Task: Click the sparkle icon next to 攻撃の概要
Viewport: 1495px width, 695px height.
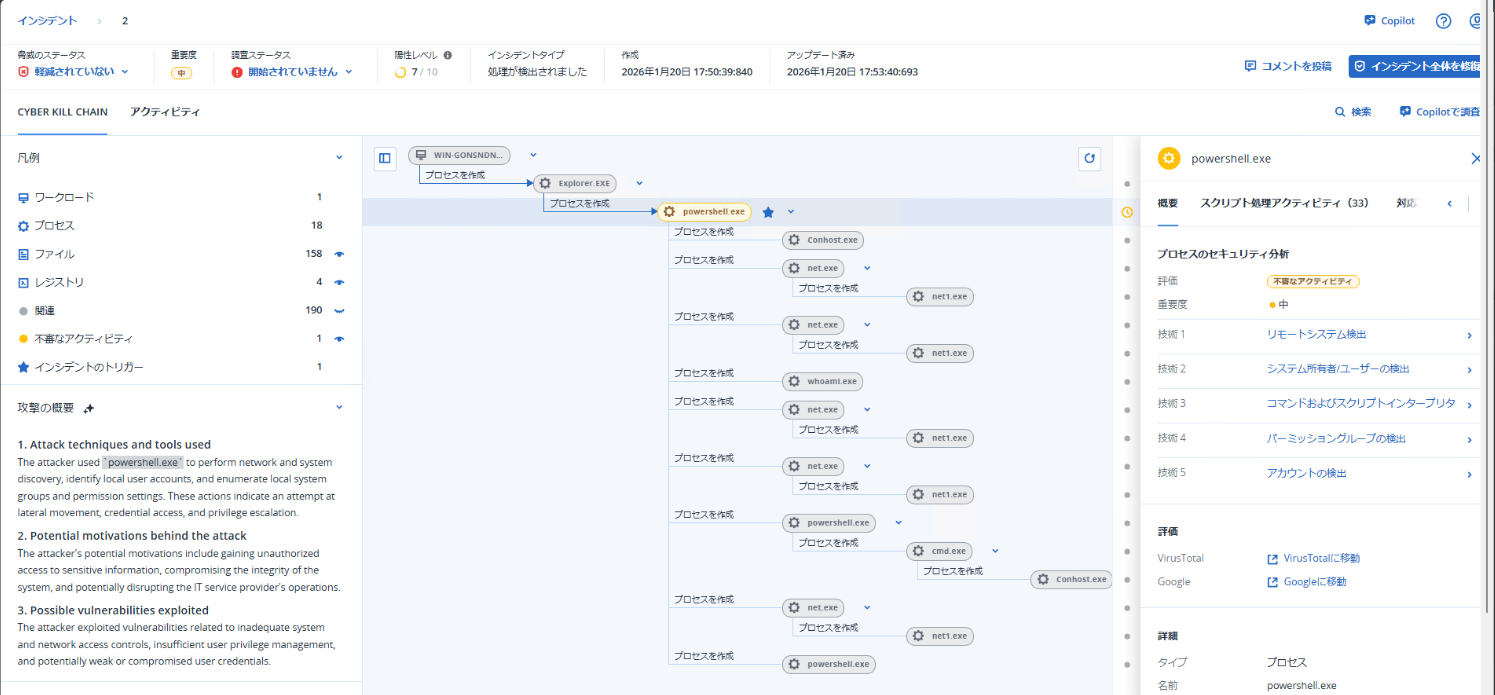Action: tap(89, 408)
